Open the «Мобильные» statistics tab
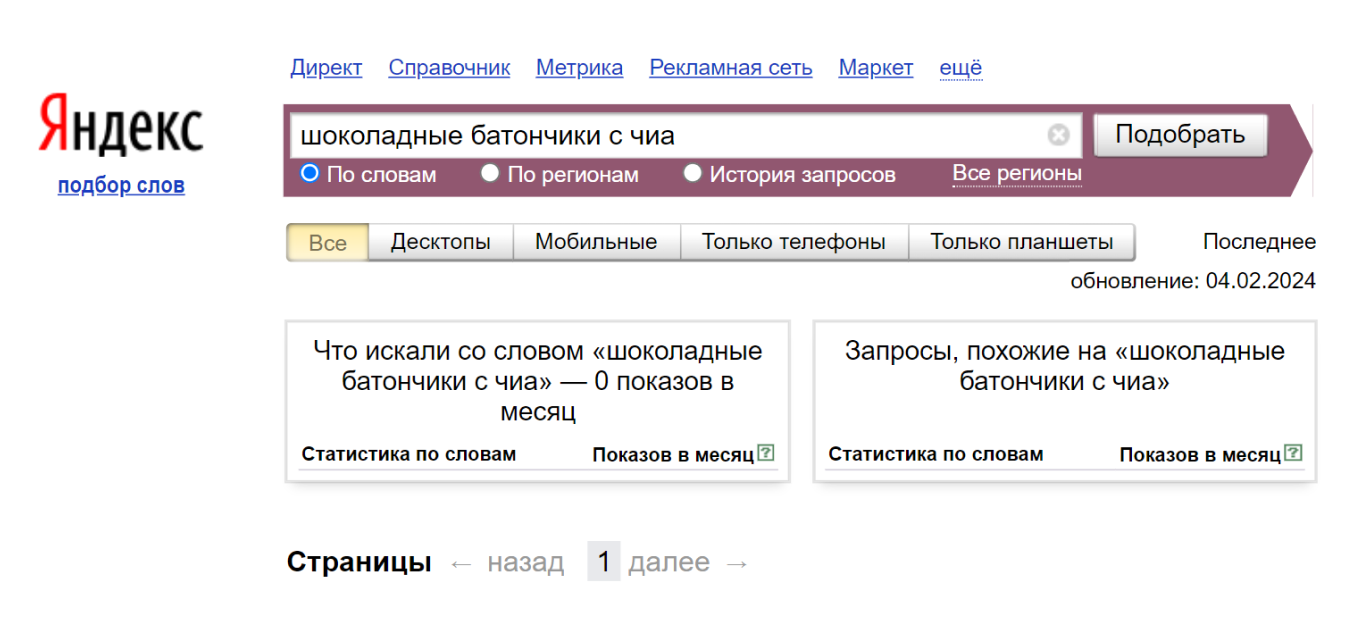Viewport: 1360px width, 639px height. coord(596,241)
